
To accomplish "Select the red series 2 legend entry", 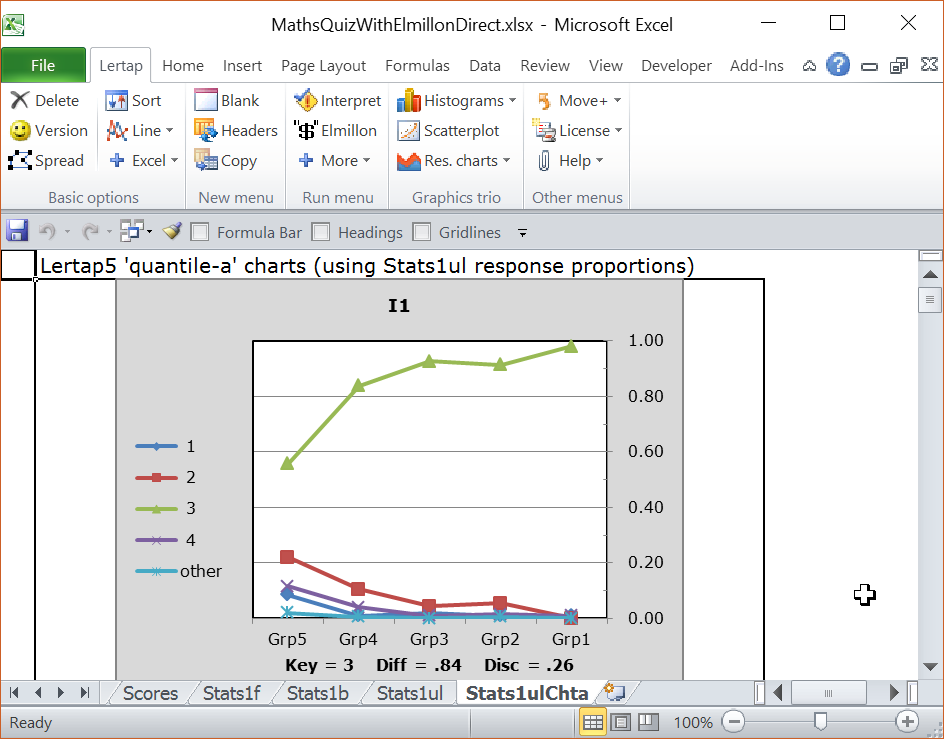I will coord(166,477).
